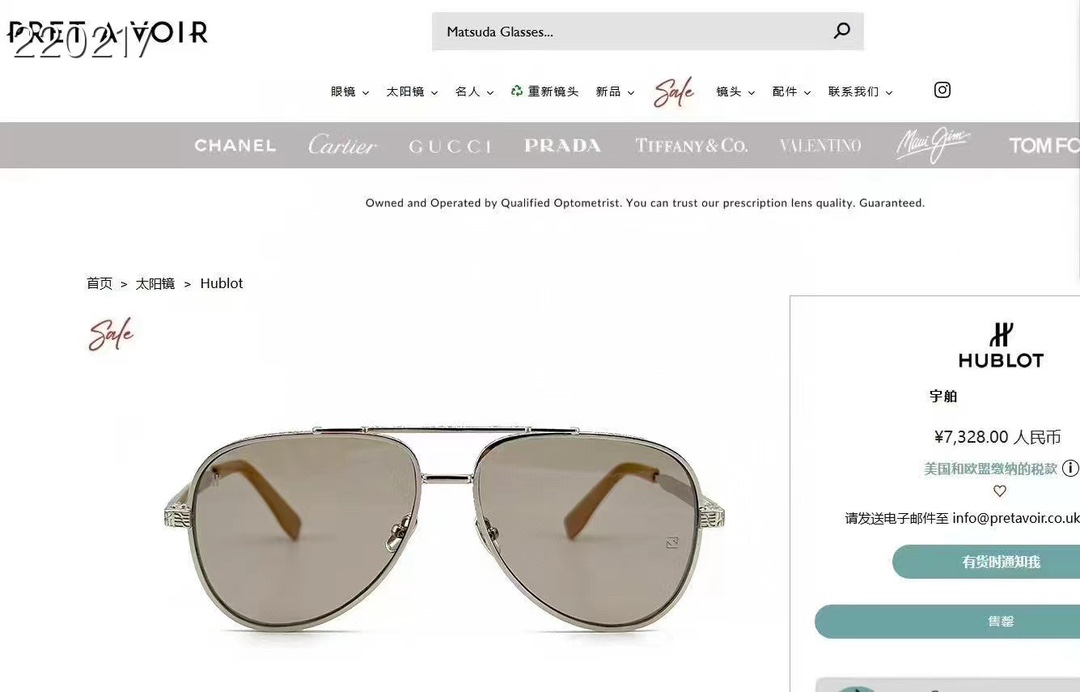
Task: Open the Instagram icon link
Action: pos(942,90)
